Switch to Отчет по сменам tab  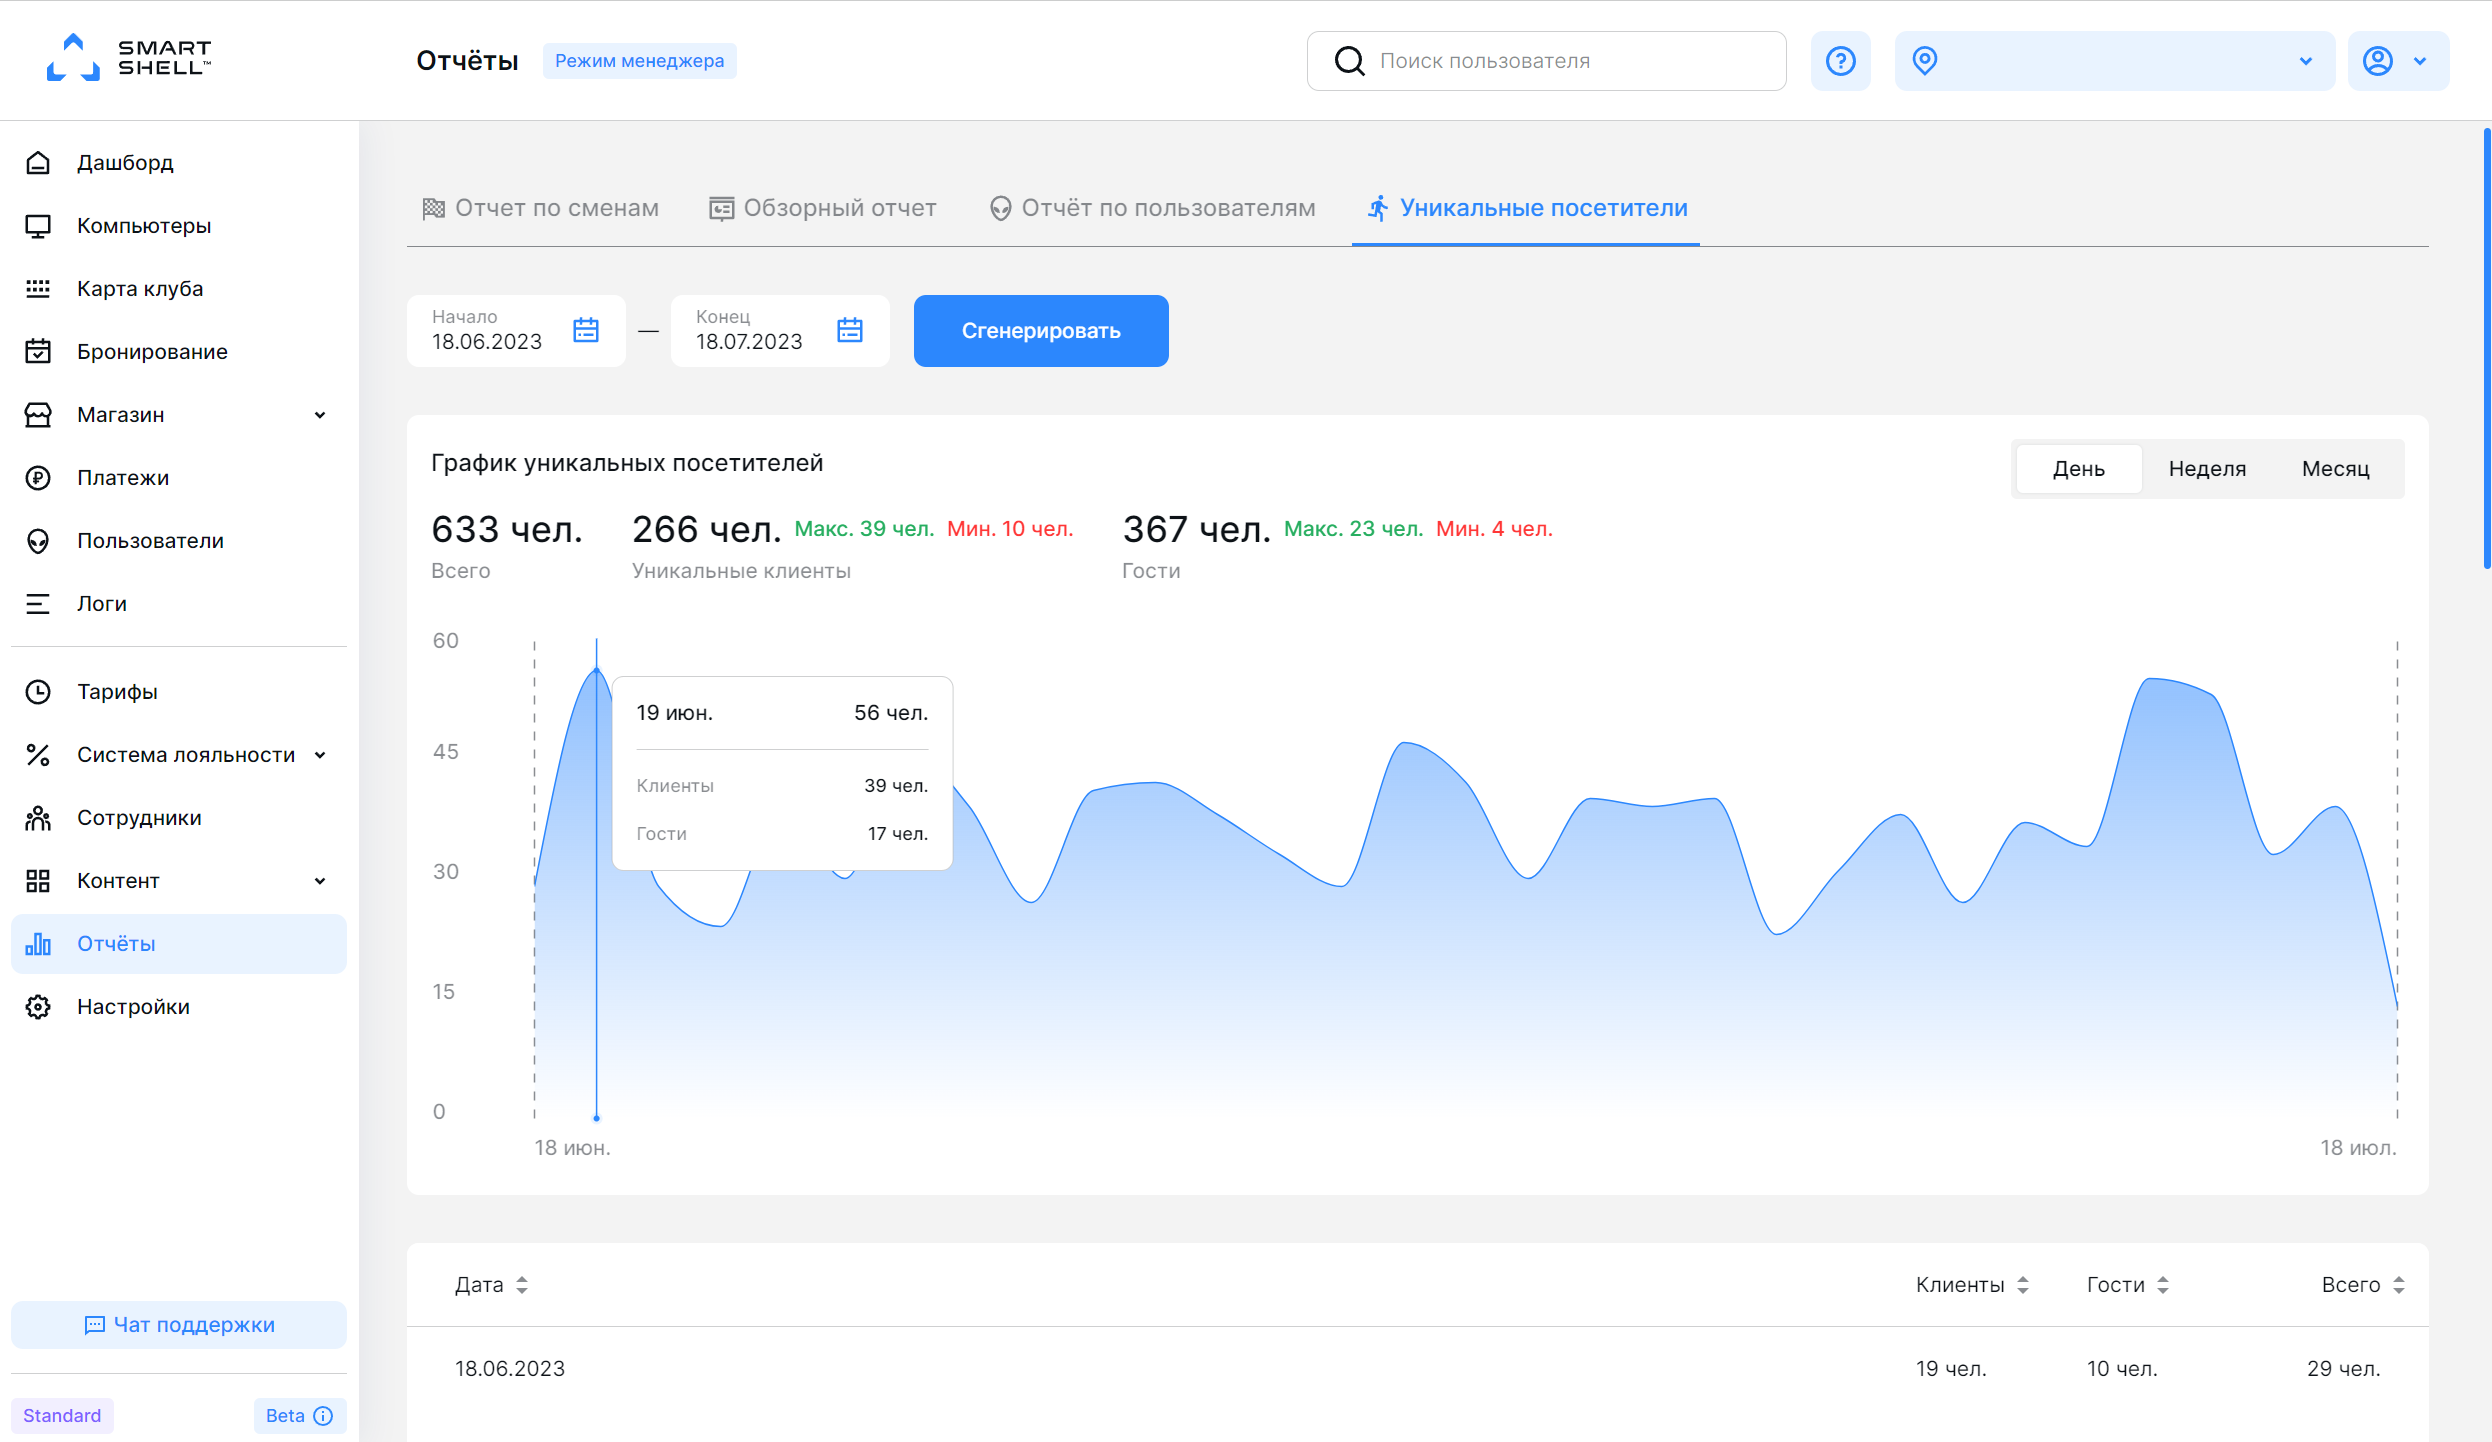[x=541, y=208]
